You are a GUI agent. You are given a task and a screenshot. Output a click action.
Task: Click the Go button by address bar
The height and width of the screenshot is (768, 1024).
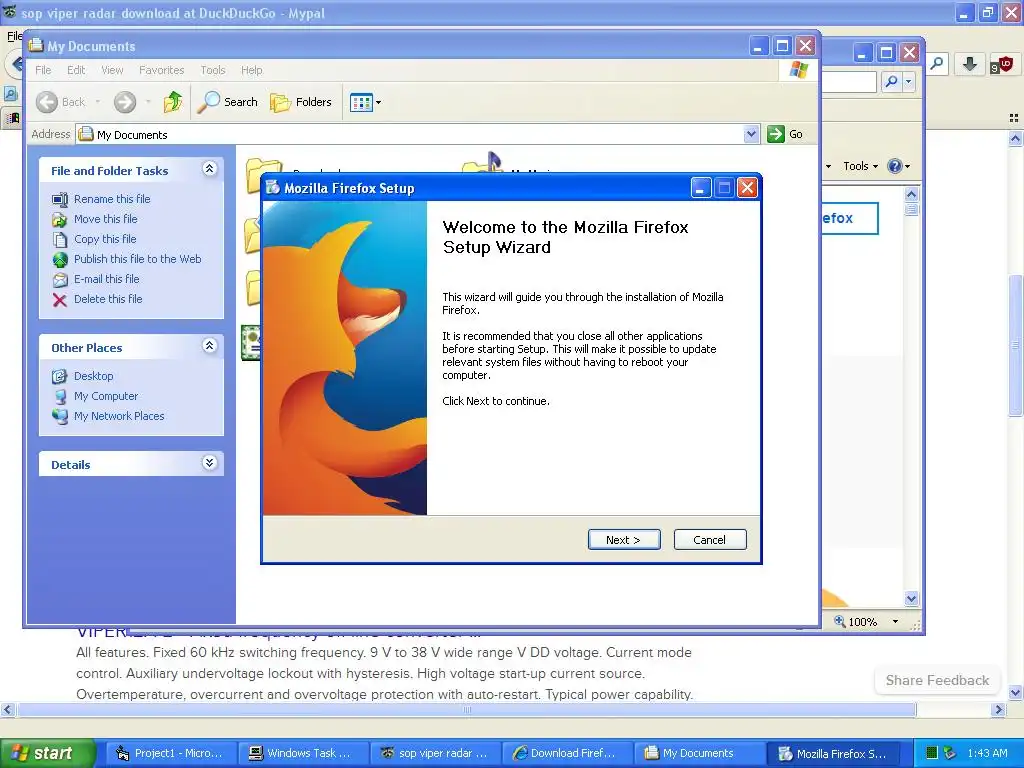point(785,134)
